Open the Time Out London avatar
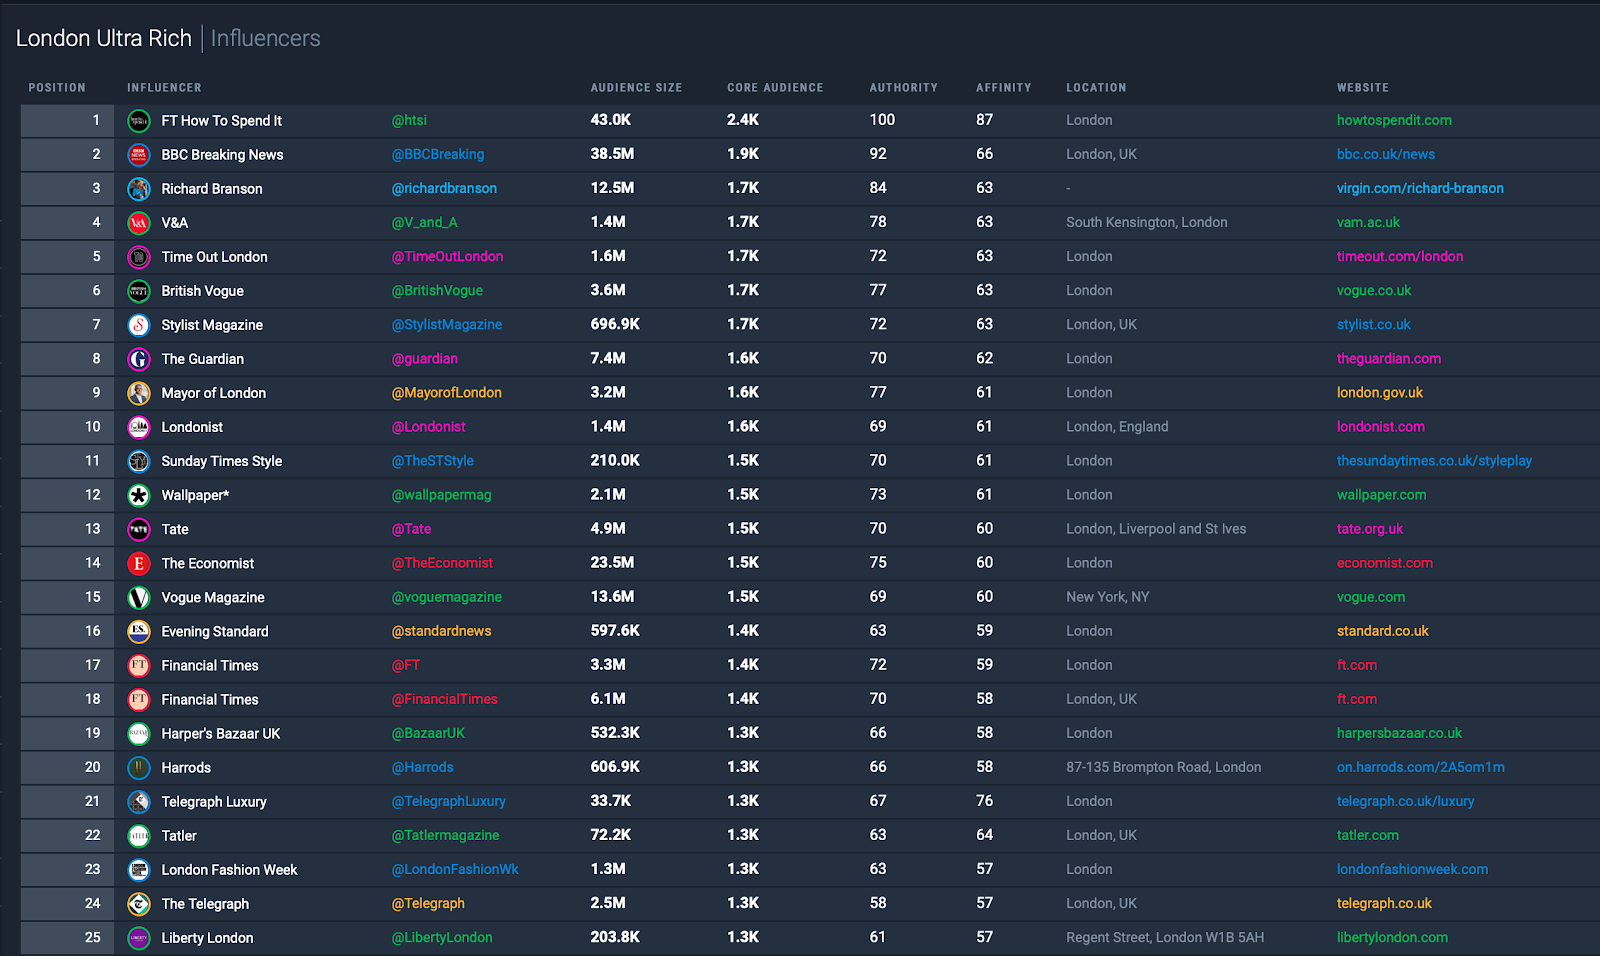Viewport: 1600px width, 956px height. coord(139,257)
